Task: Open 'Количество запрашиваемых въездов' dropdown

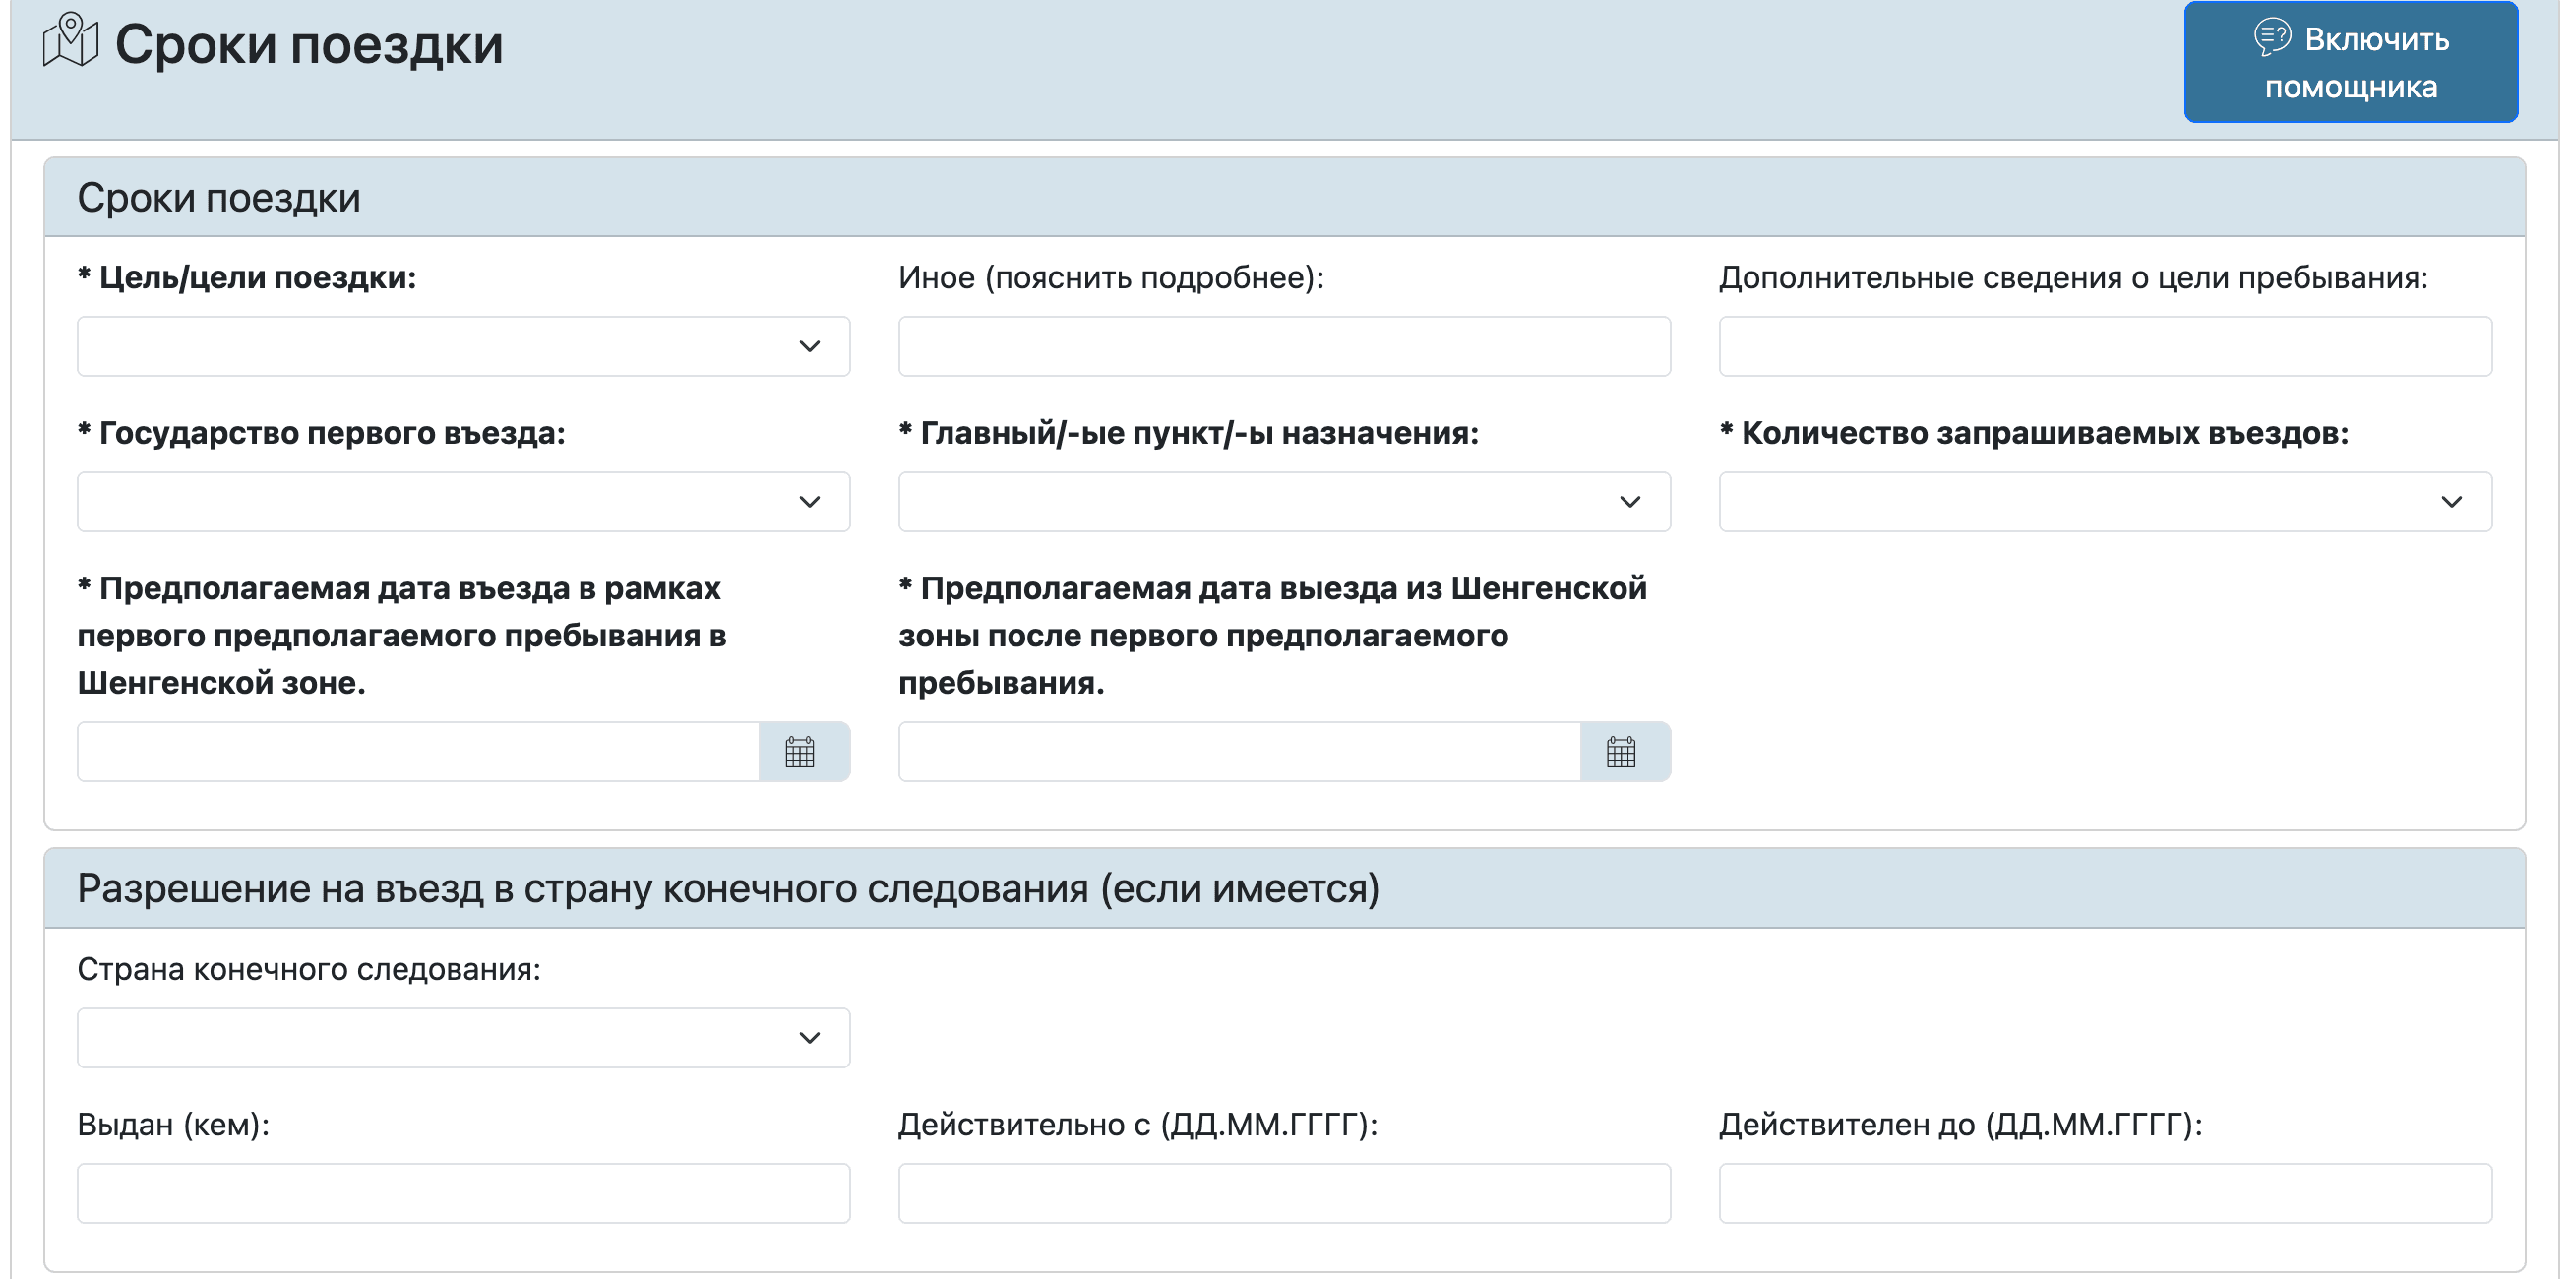Action: pyautogui.click(x=2105, y=501)
